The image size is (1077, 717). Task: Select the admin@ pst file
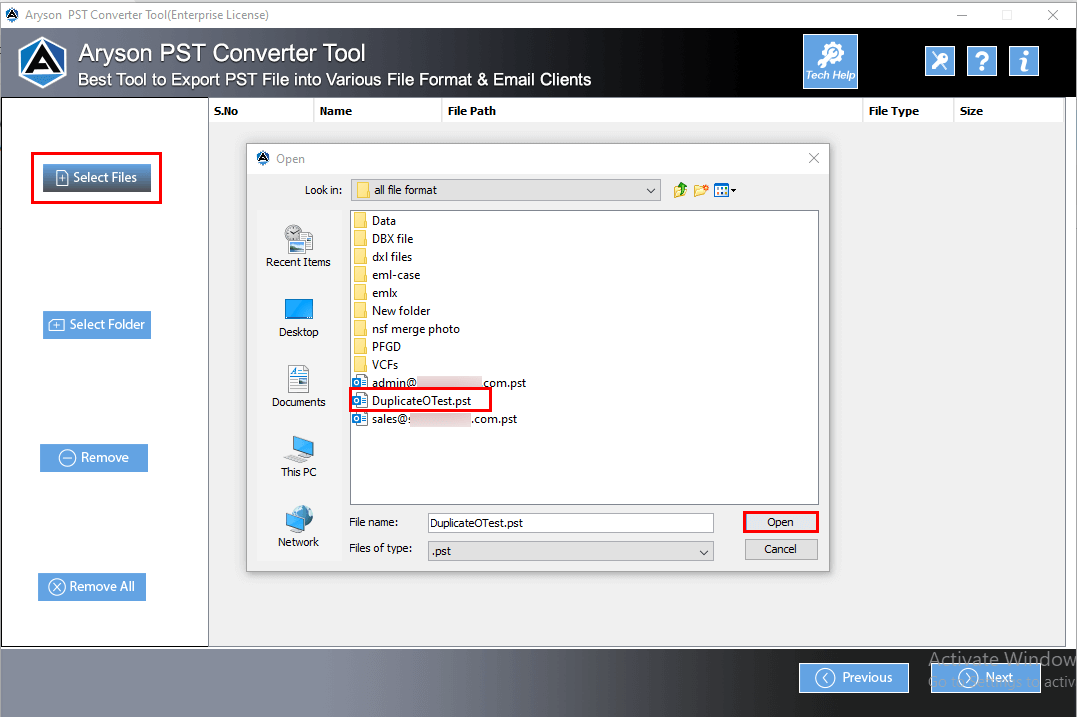click(x=440, y=383)
